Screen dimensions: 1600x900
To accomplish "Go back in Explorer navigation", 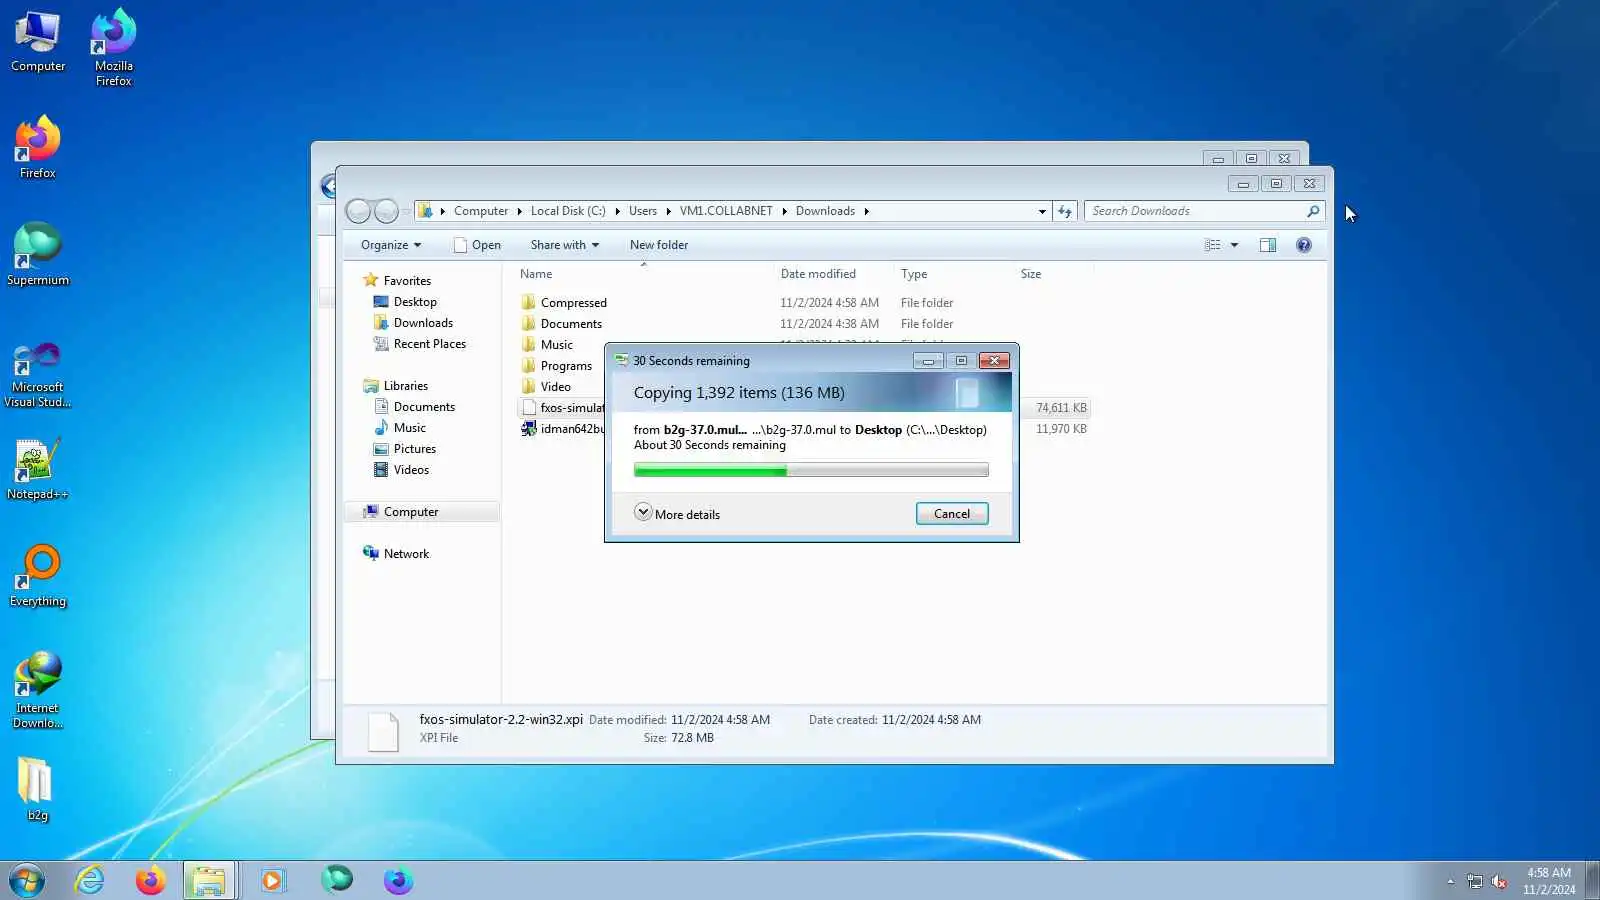I will (x=358, y=211).
